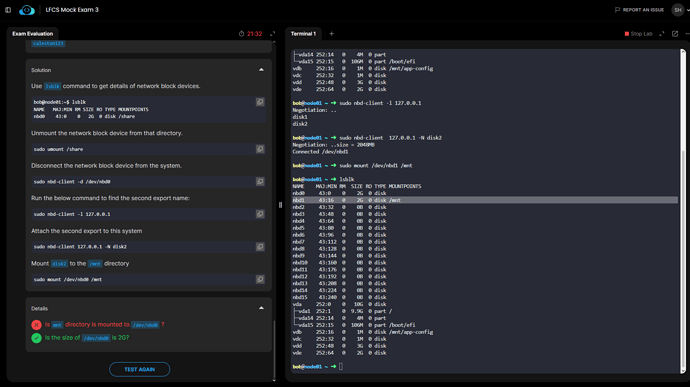Copy the nbd-client -d /dev/nbd0 command
Screen dimensions: 690x387
[260, 181]
